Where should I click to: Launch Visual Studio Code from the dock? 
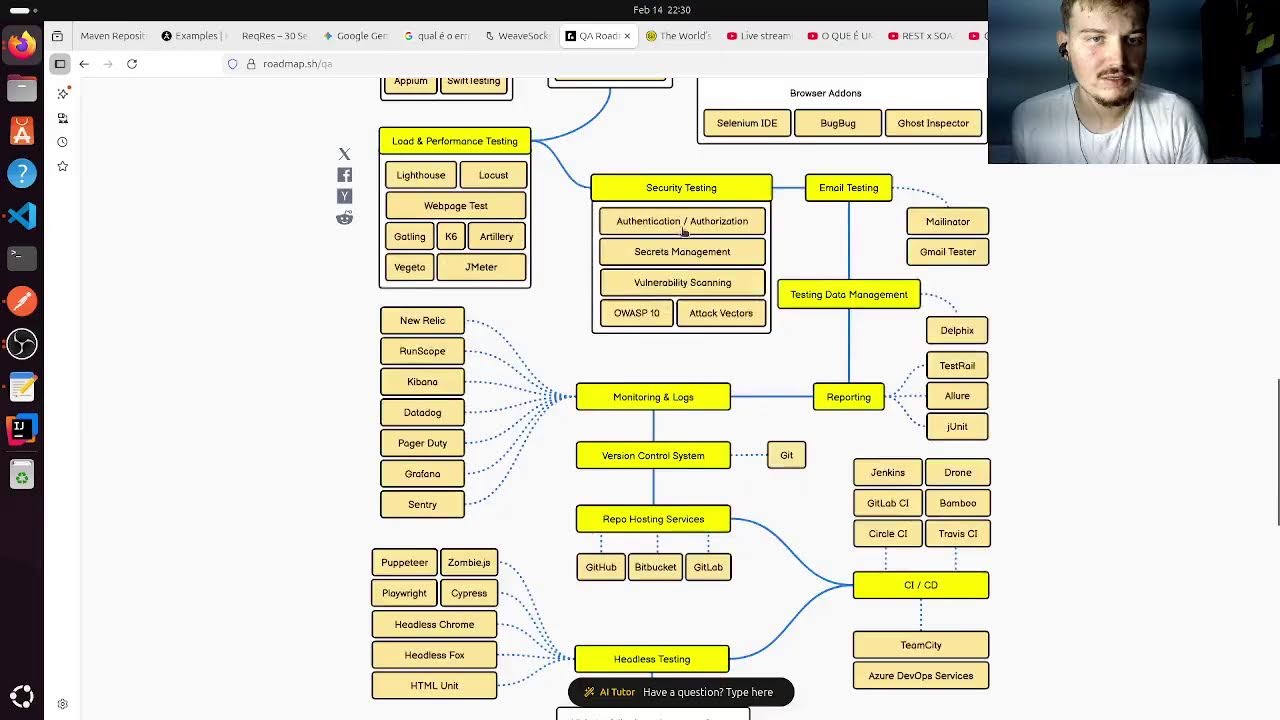(22, 215)
